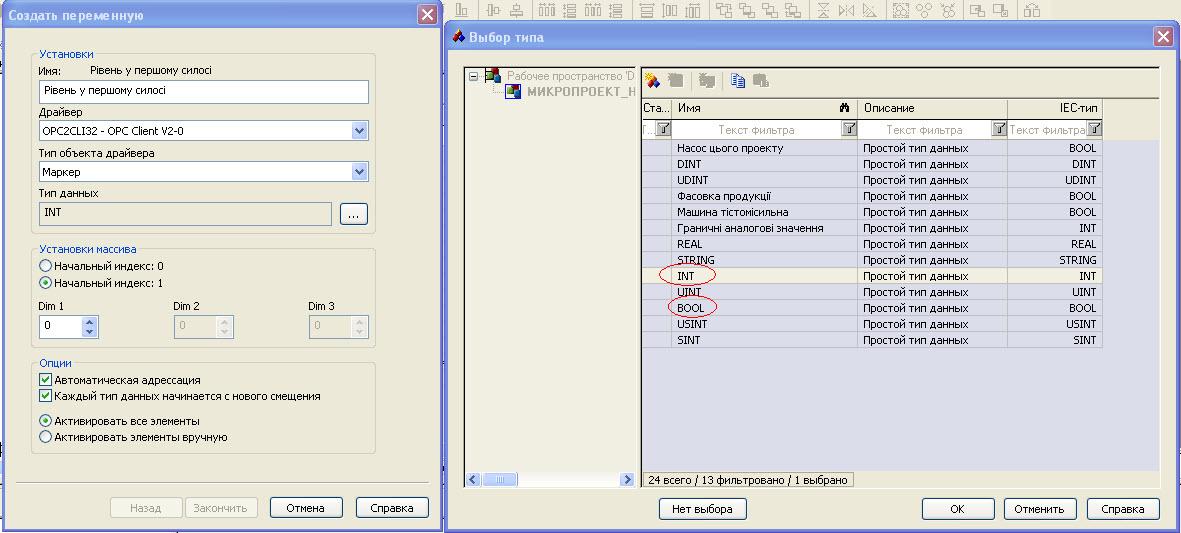Confirm type selection with OK
1181x533 pixels.
point(957,509)
